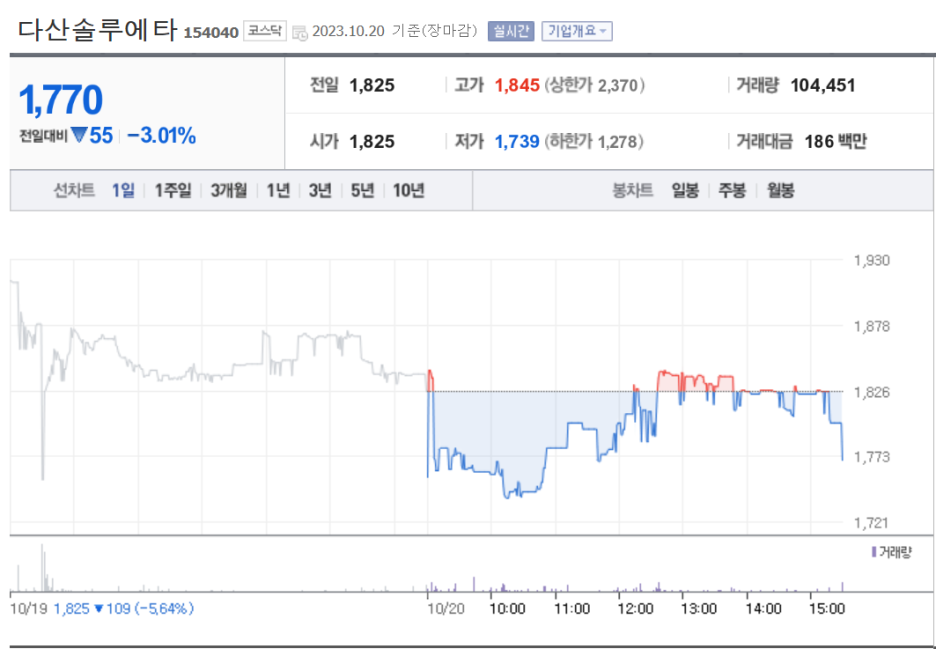Switch to the 3개월 chart period

tap(229, 190)
